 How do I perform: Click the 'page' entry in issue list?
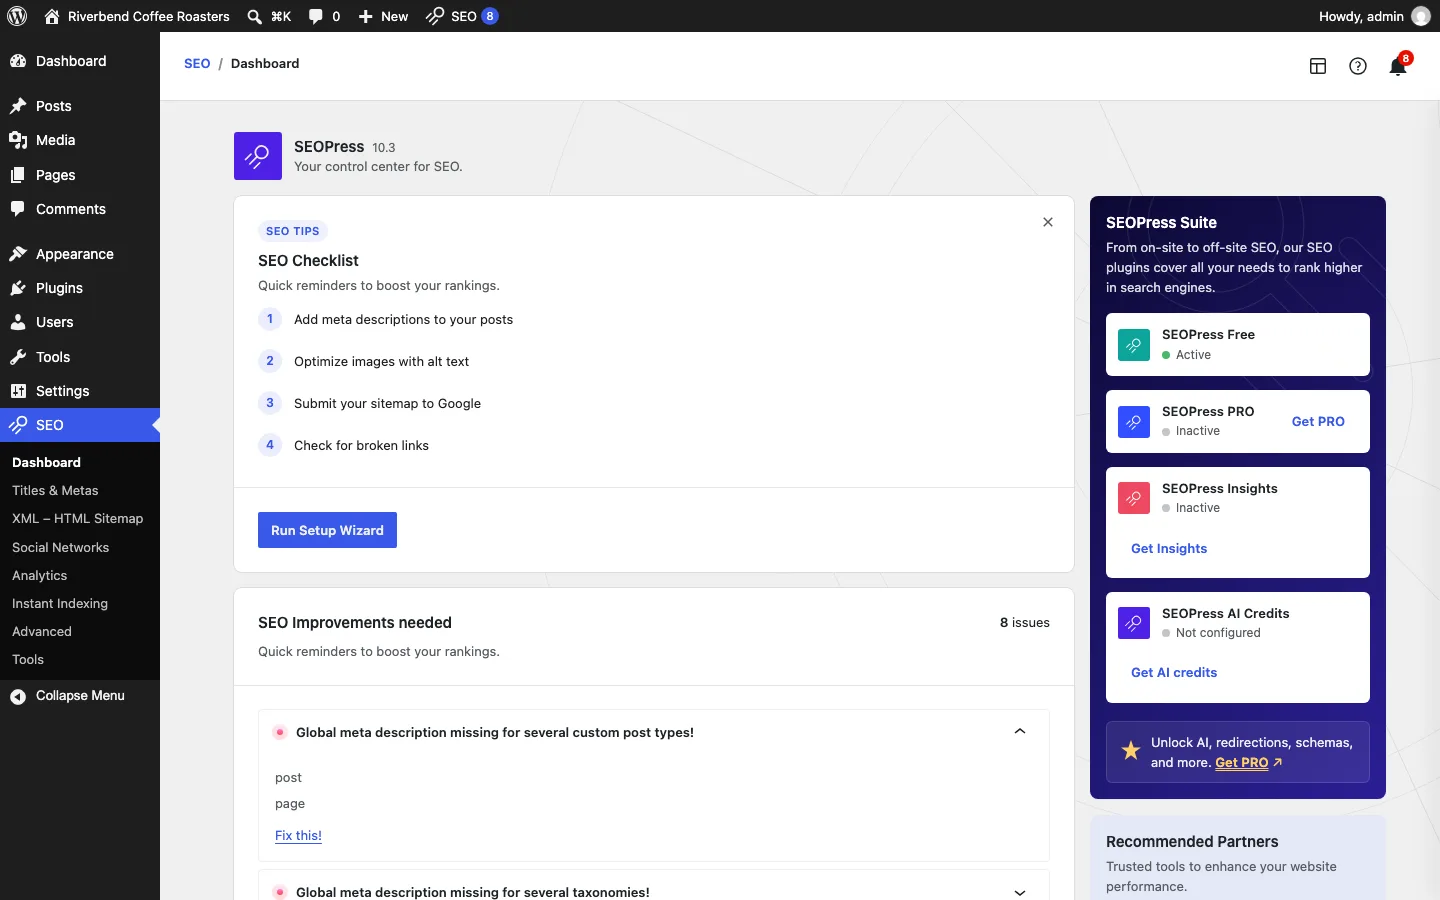290,804
